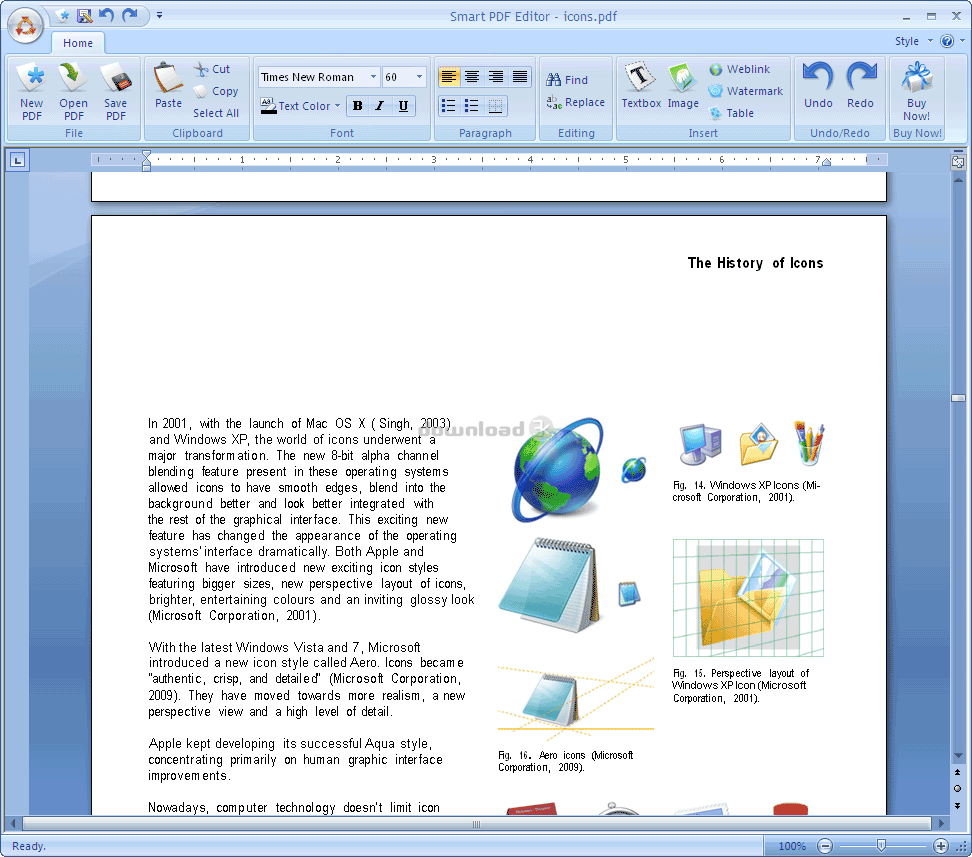Insert a Weblink
The image size is (972, 857).
pos(740,69)
